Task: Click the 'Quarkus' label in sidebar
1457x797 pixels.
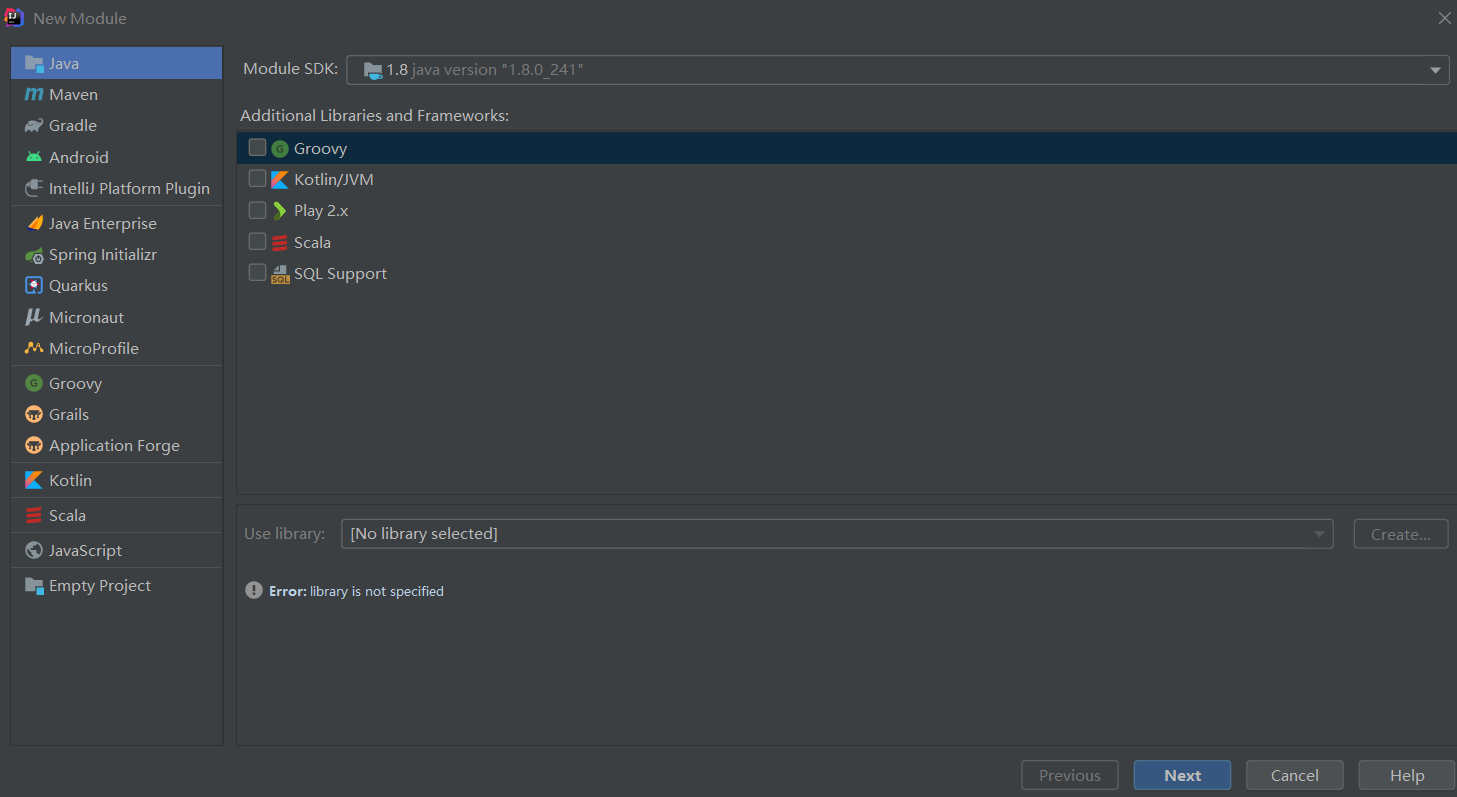Action: [78, 286]
